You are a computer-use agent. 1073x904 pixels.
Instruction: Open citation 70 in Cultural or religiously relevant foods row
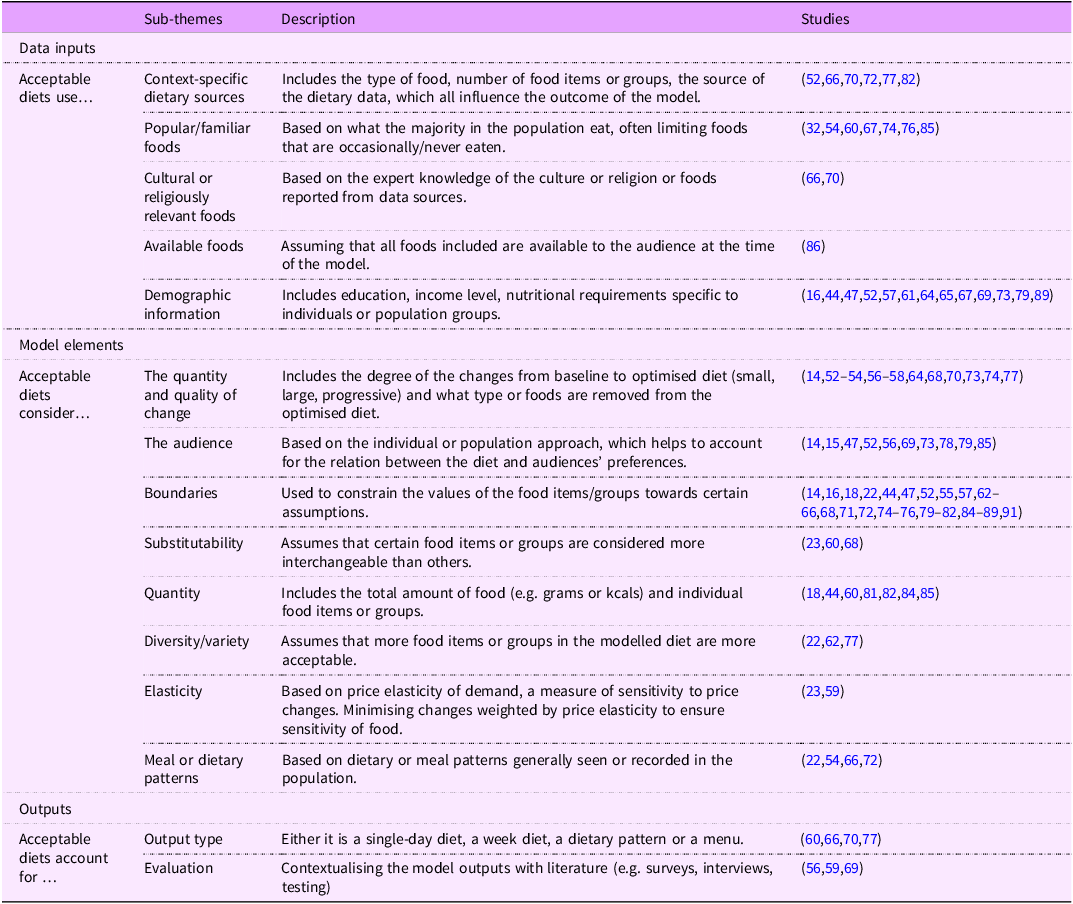832,179
